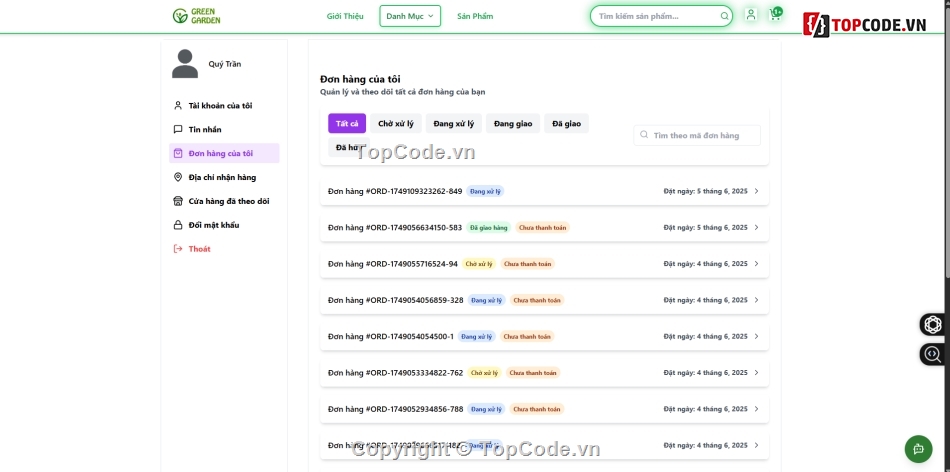Open Đổi mật khẩu in sidebar
Viewport: 950px width, 472px height.
click(x=224, y=225)
